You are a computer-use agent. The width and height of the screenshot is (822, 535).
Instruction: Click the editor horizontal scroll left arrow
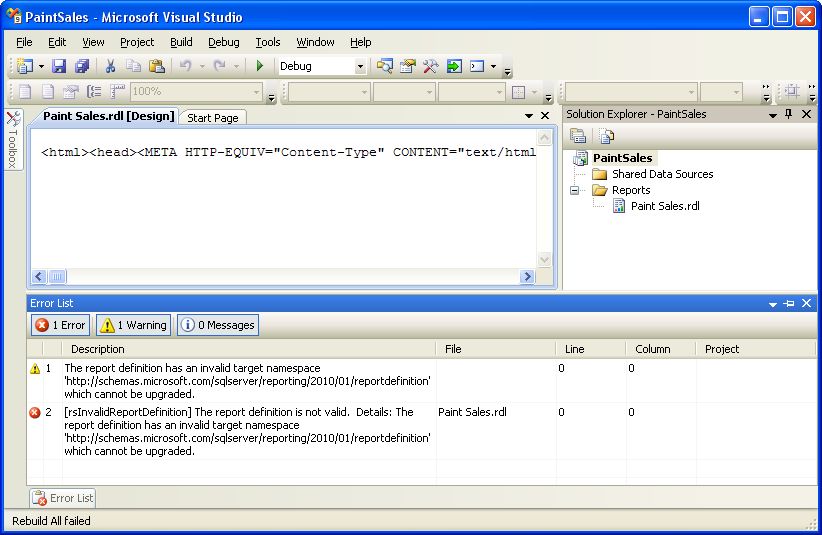(x=39, y=276)
